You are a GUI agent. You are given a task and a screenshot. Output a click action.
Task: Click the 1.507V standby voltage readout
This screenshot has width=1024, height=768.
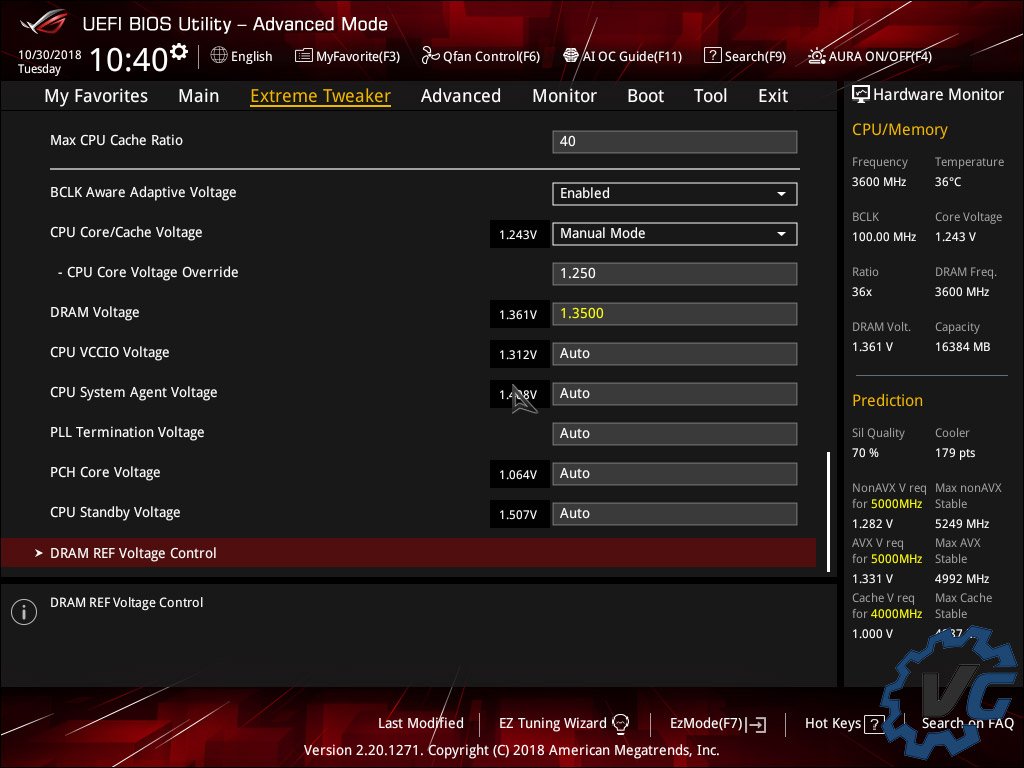point(518,514)
